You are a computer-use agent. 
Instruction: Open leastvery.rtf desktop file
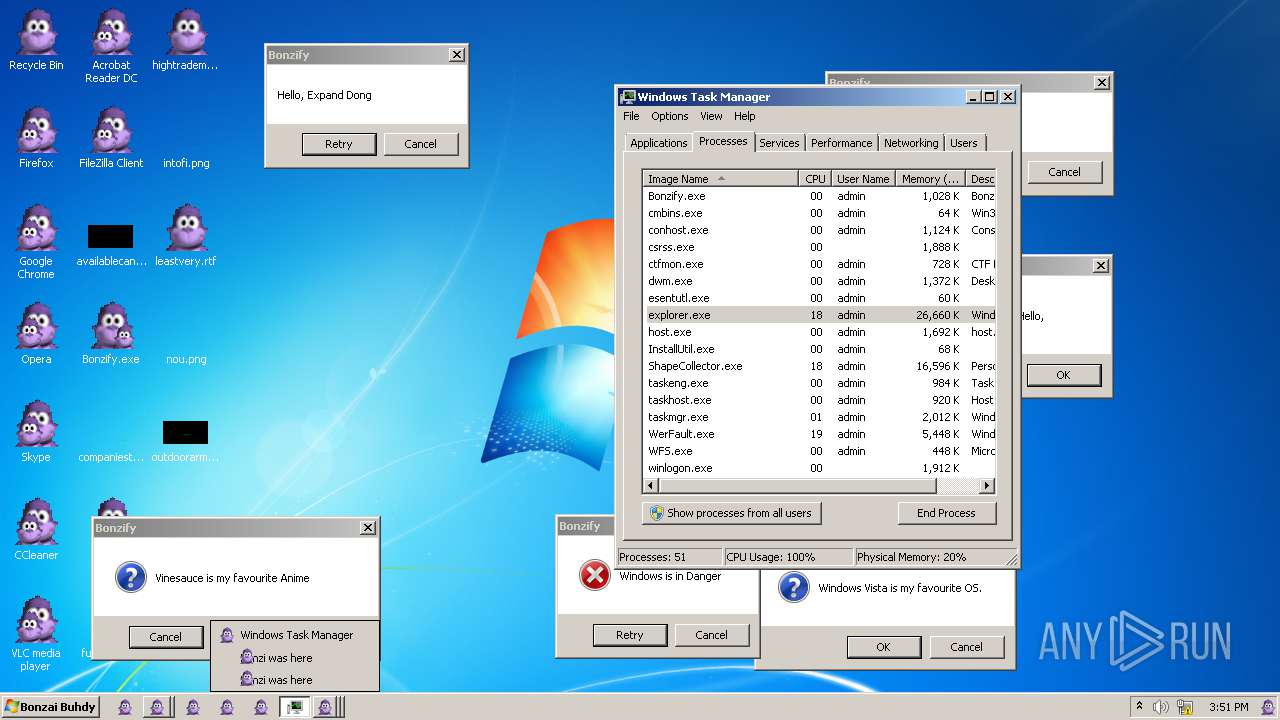pyautogui.click(x=186, y=236)
